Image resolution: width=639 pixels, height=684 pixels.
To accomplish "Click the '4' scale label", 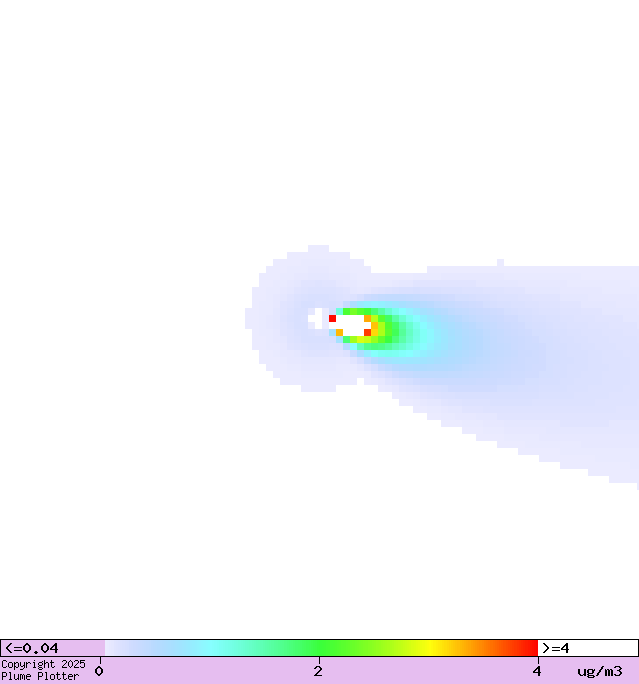I will pyautogui.click(x=537, y=671).
